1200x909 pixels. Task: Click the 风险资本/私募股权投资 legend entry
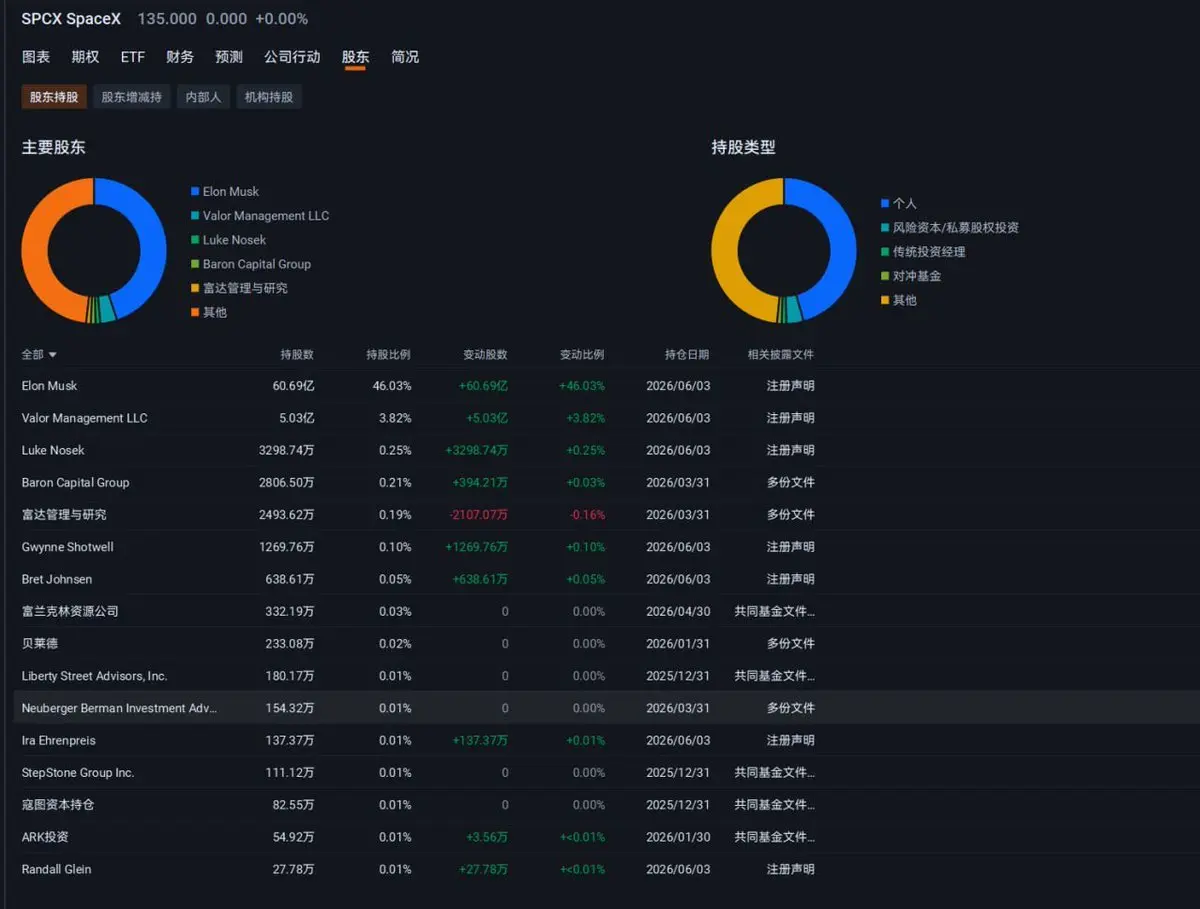(949, 227)
